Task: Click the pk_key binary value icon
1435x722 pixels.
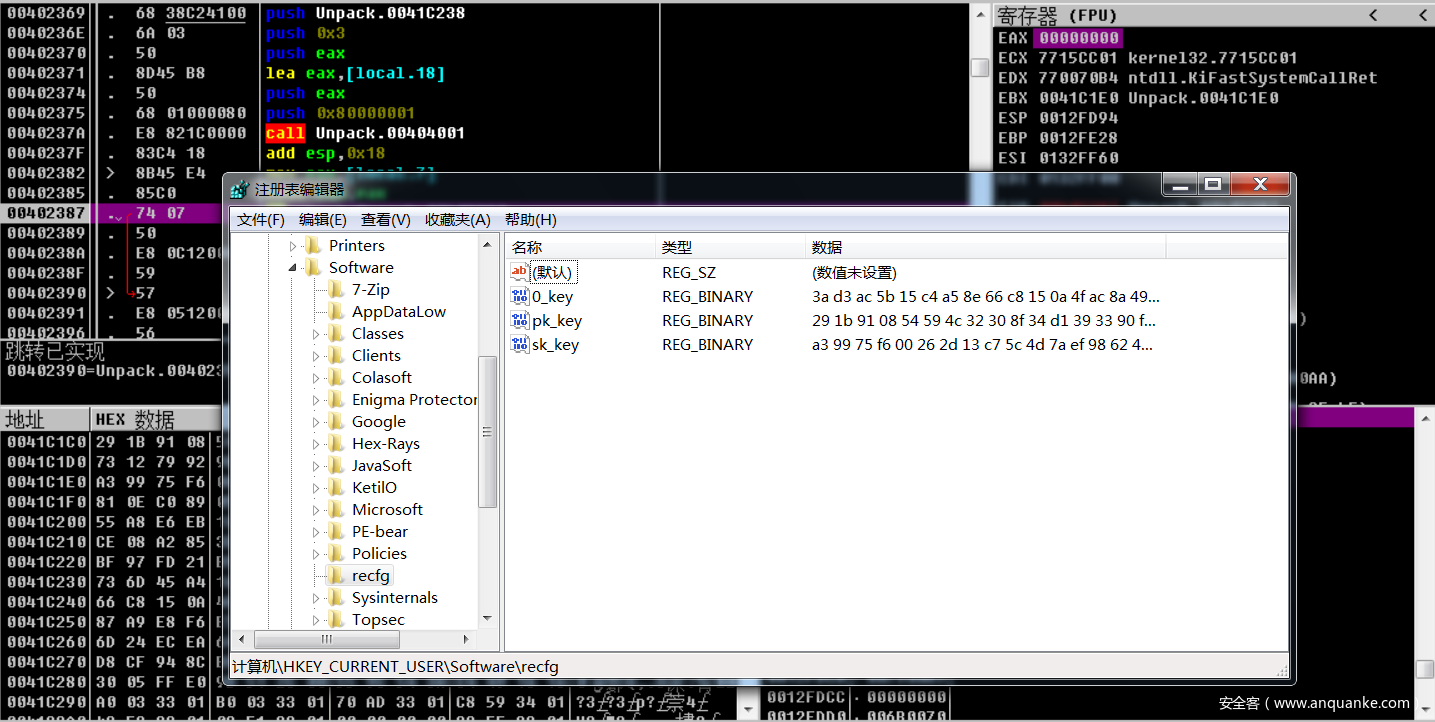Action: 520,320
